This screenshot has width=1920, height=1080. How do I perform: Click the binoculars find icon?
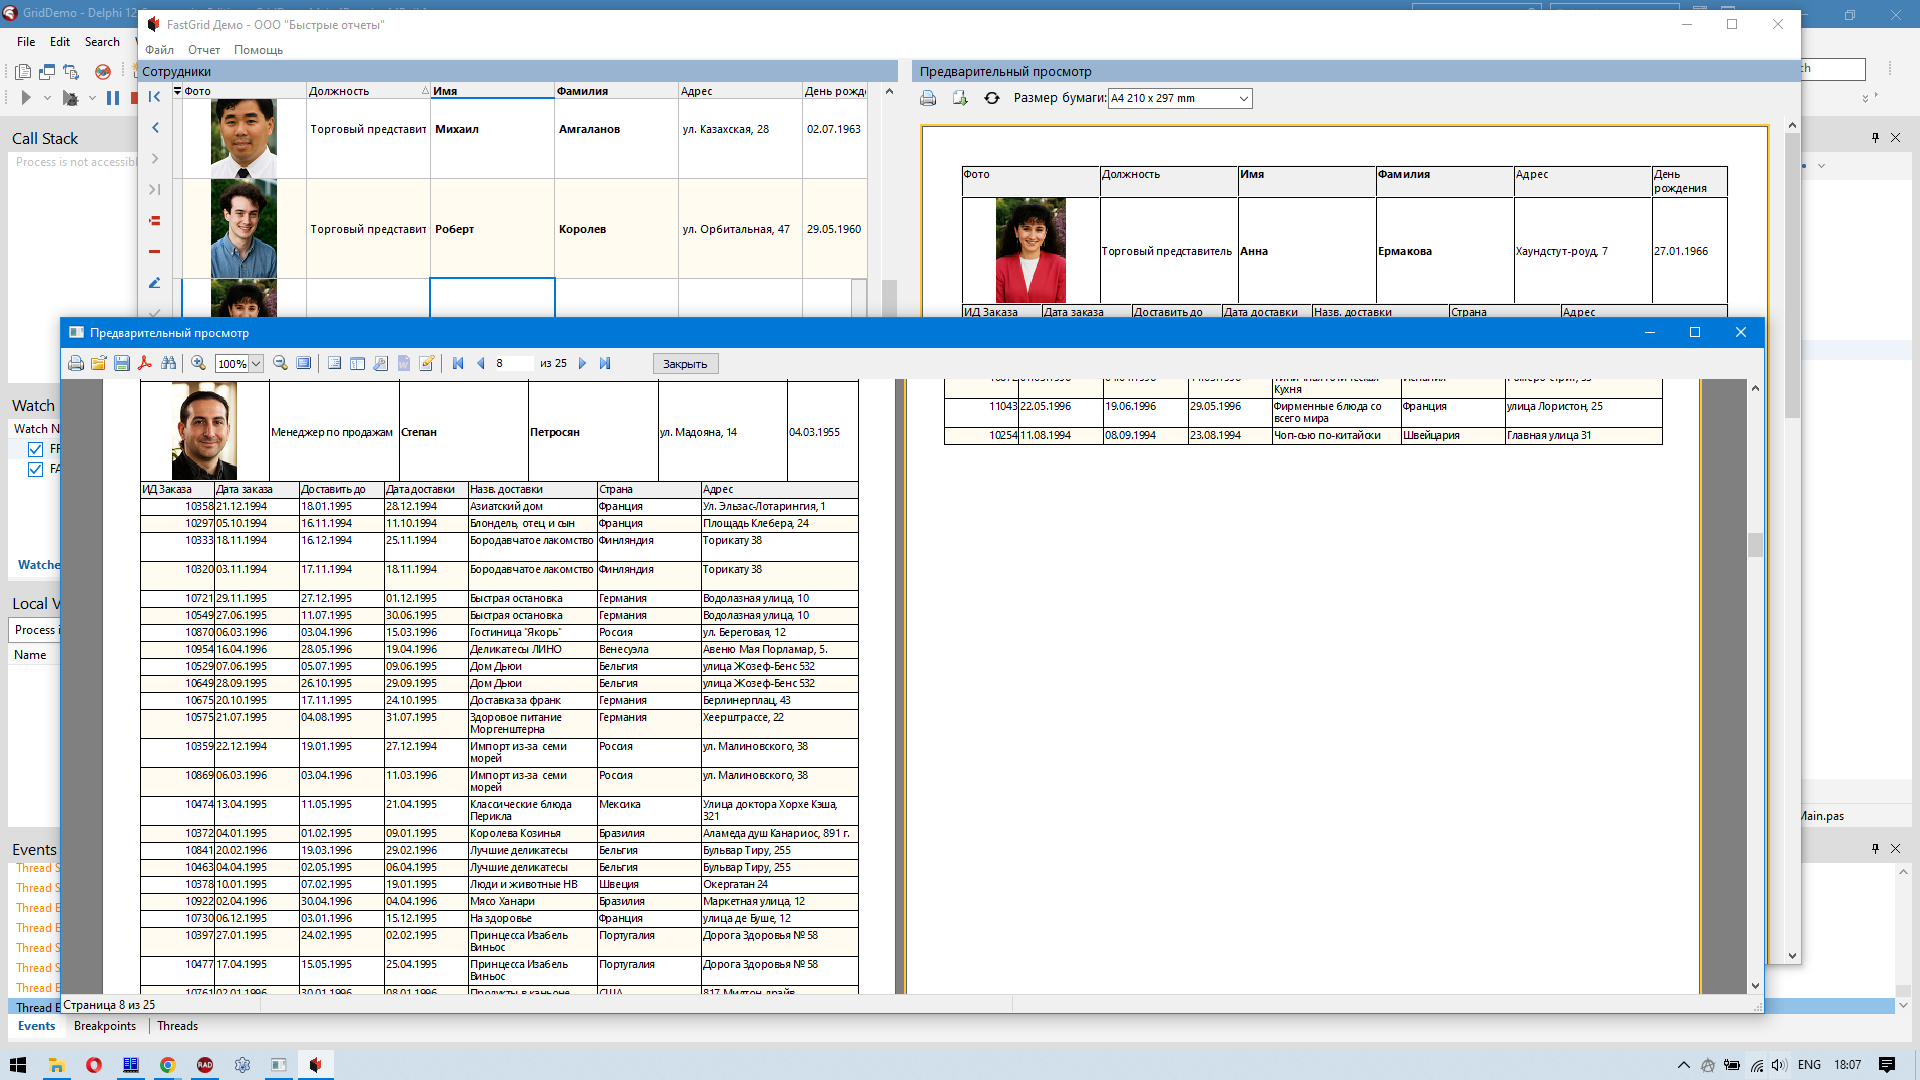pyautogui.click(x=169, y=364)
